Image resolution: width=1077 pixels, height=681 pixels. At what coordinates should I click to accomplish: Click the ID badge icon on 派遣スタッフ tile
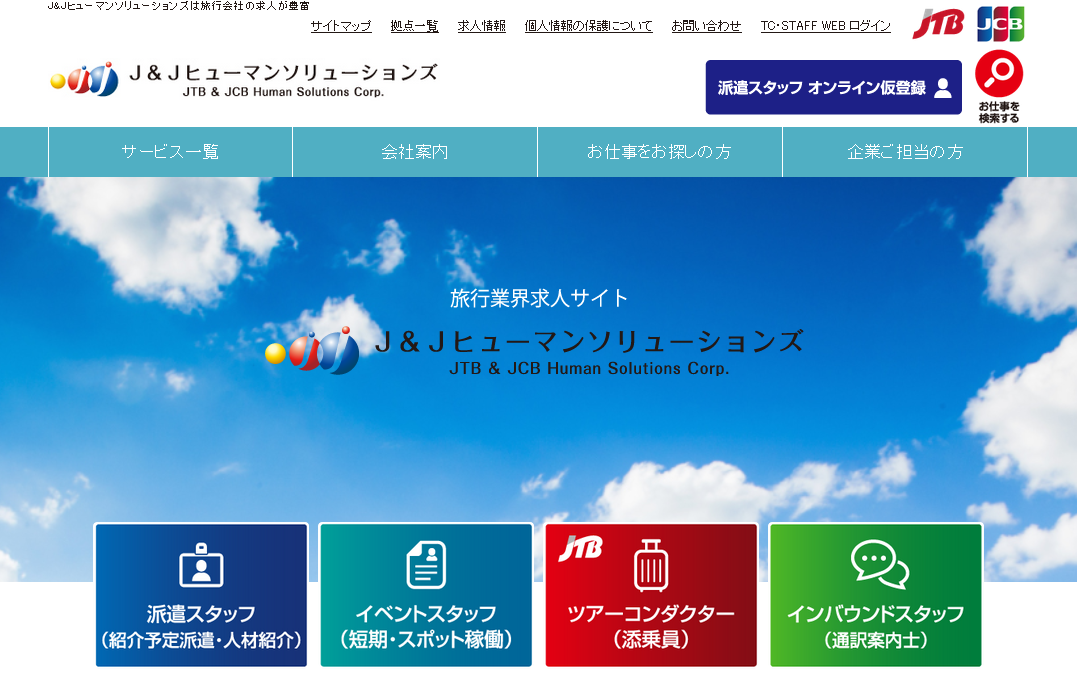pos(201,565)
